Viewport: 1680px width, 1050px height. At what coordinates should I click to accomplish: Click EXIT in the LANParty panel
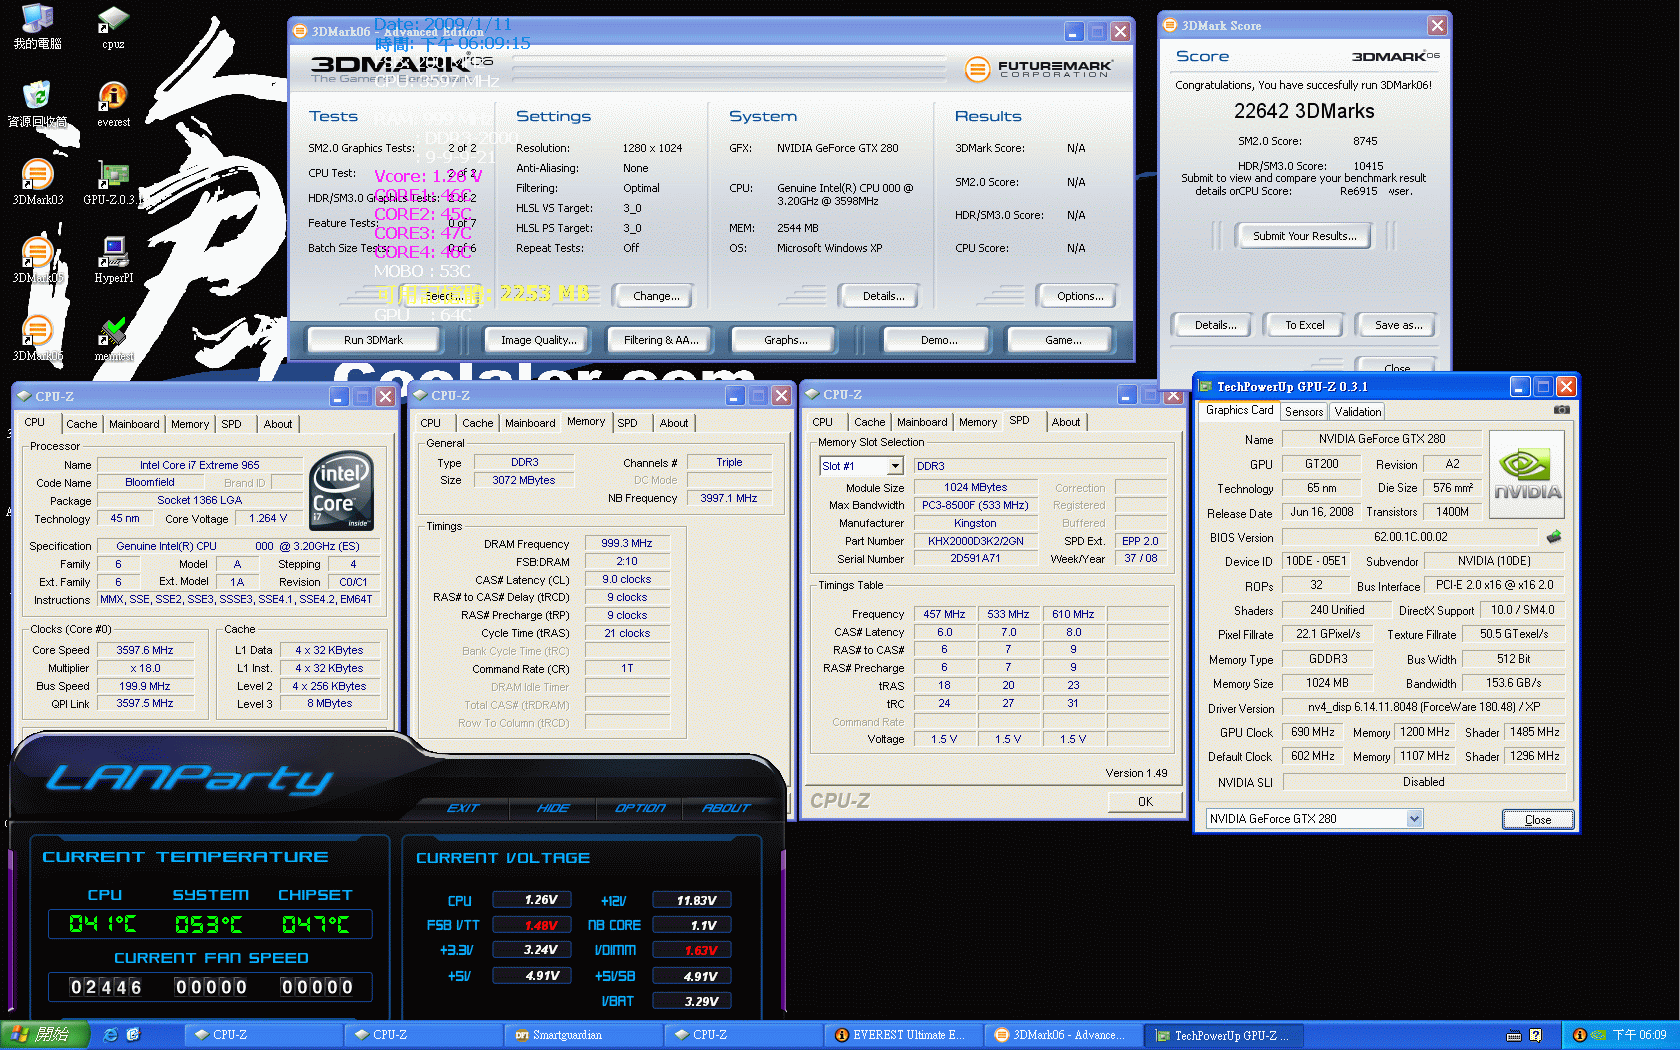[x=463, y=808]
